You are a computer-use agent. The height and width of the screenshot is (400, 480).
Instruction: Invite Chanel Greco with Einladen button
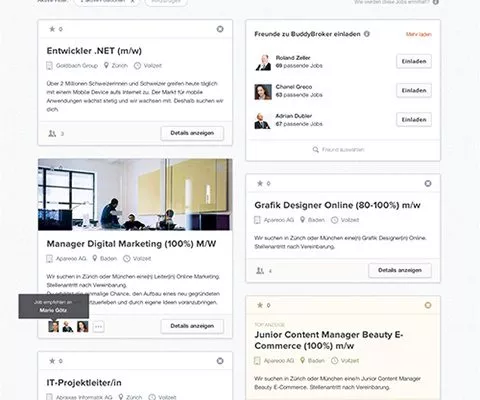(414, 90)
